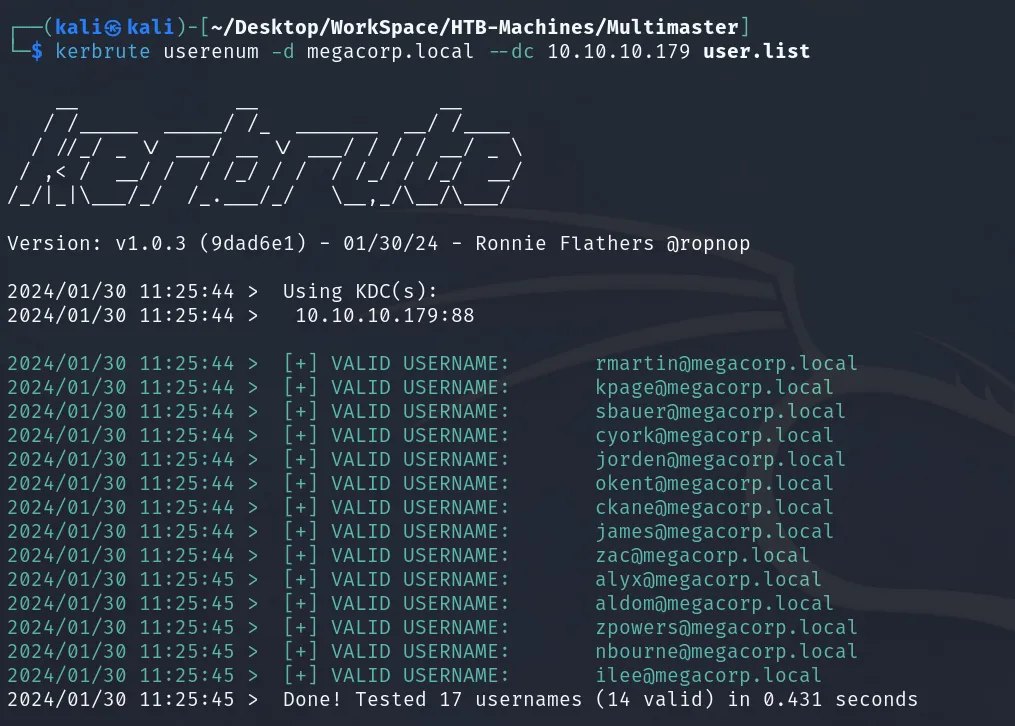
Task: Select aldom@megacorp.local username
Action: point(714,603)
